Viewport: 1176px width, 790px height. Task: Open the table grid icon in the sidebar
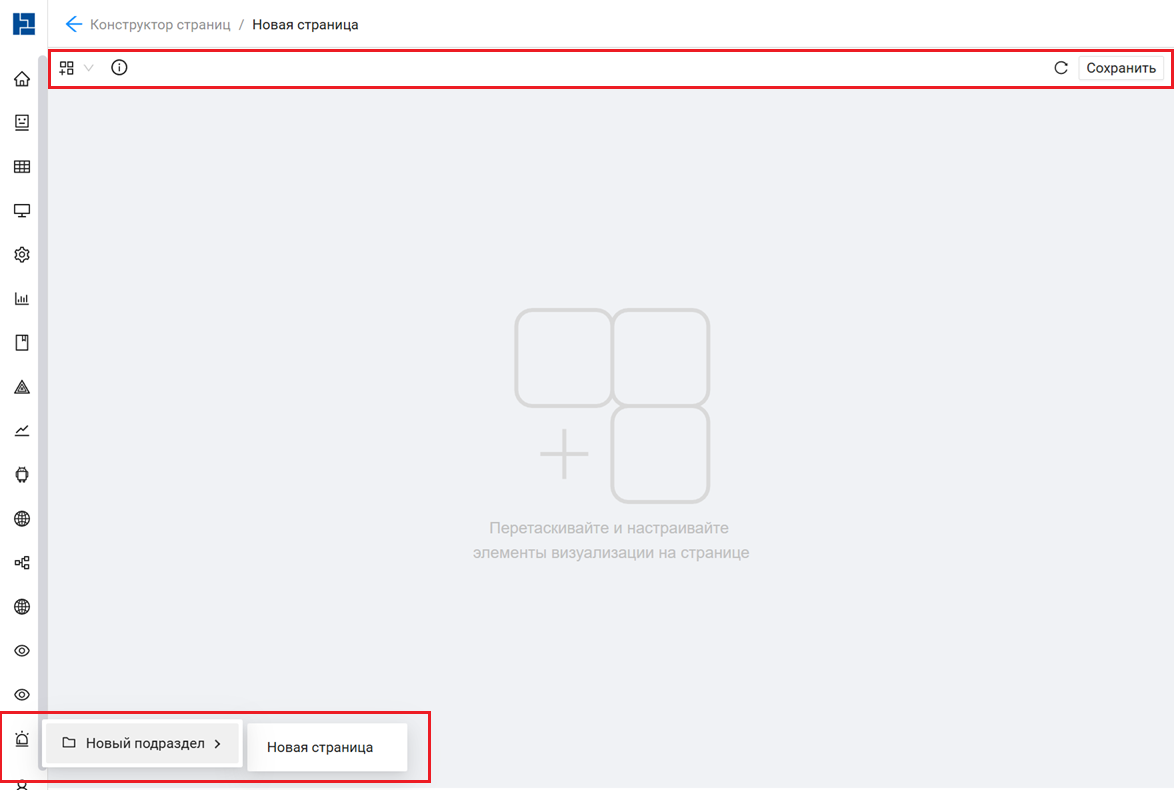pos(22,167)
